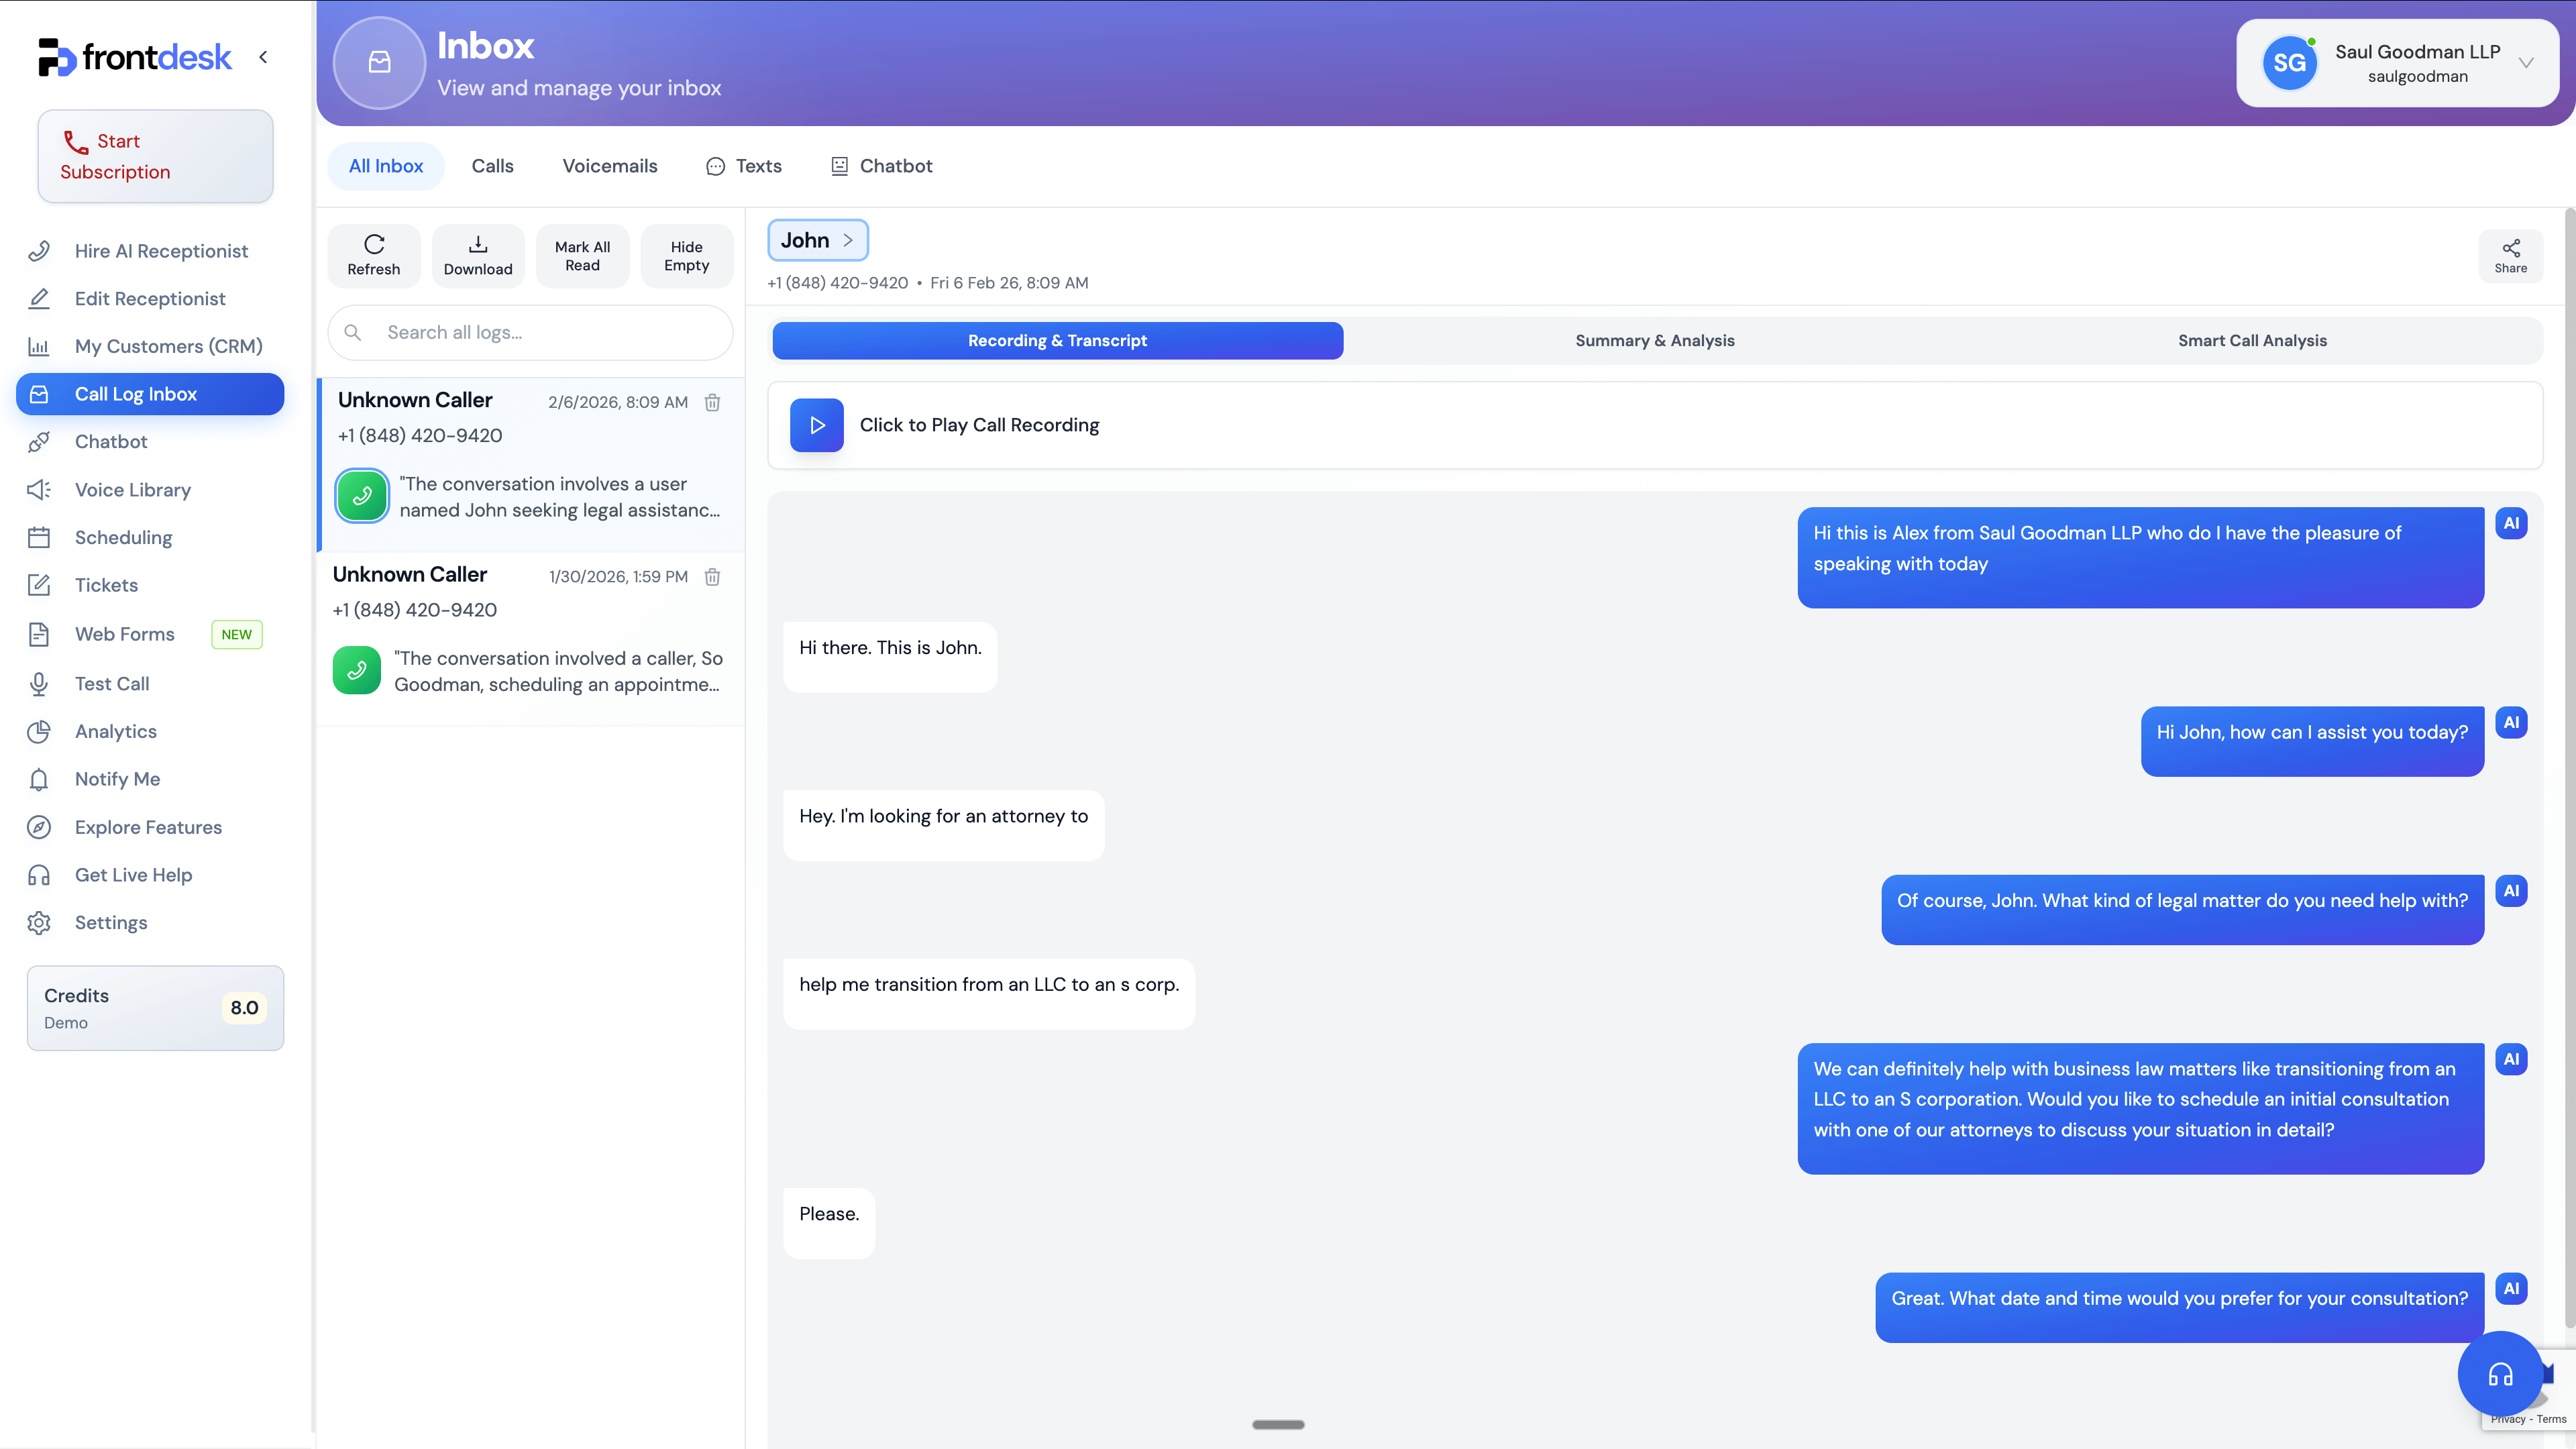Viewport: 2576px width, 1449px height.
Task: Select Smart Call Analysis tab
Action: pyautogui.click(x=2252, y=341)
